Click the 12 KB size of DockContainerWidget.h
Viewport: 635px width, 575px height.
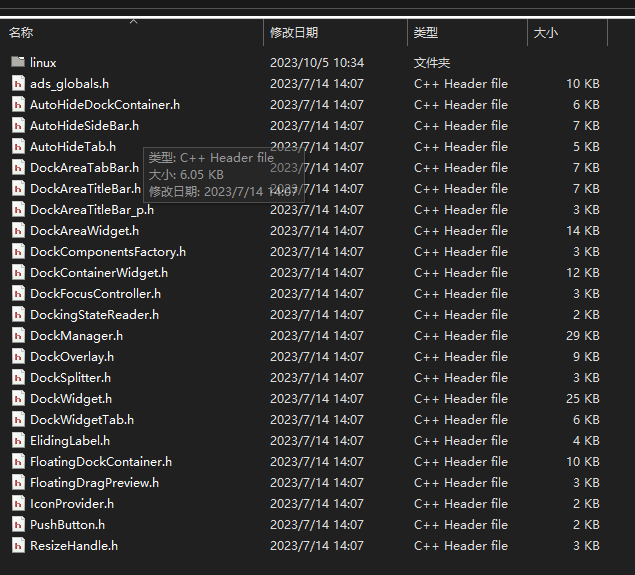pyautogui.click(x=583, y=273)
